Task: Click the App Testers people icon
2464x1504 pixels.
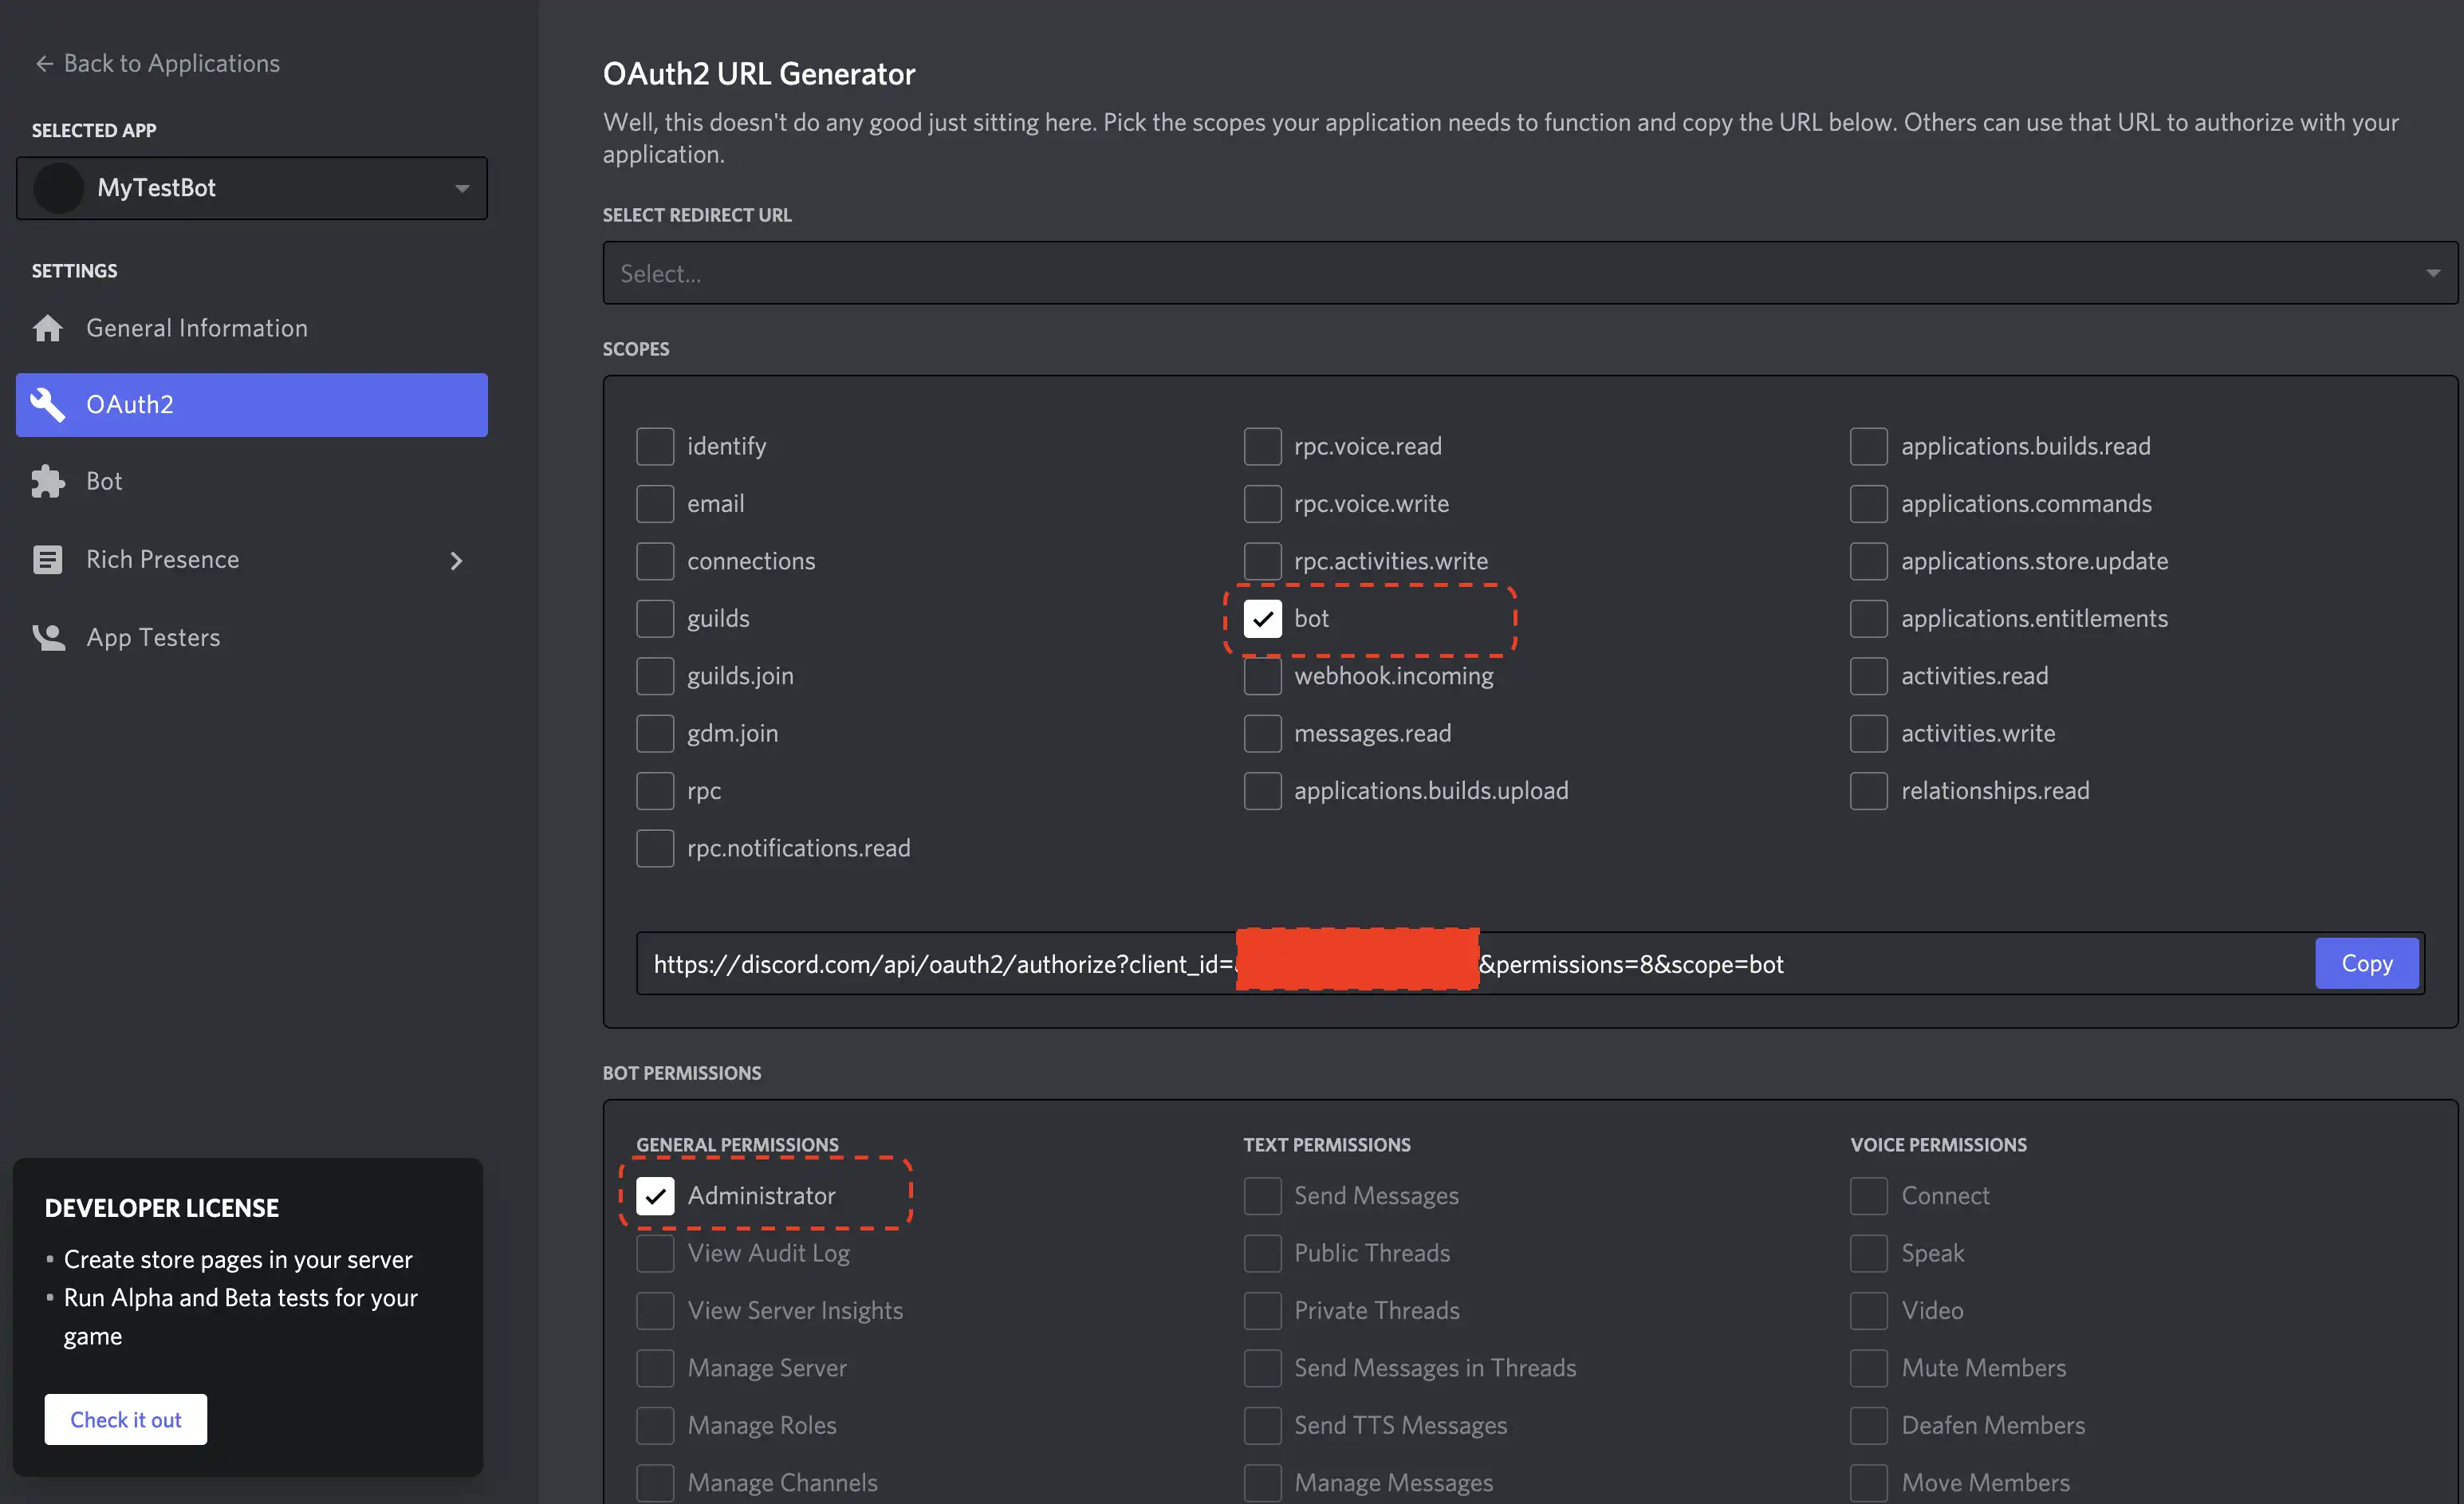Action: tap(47, 637)
